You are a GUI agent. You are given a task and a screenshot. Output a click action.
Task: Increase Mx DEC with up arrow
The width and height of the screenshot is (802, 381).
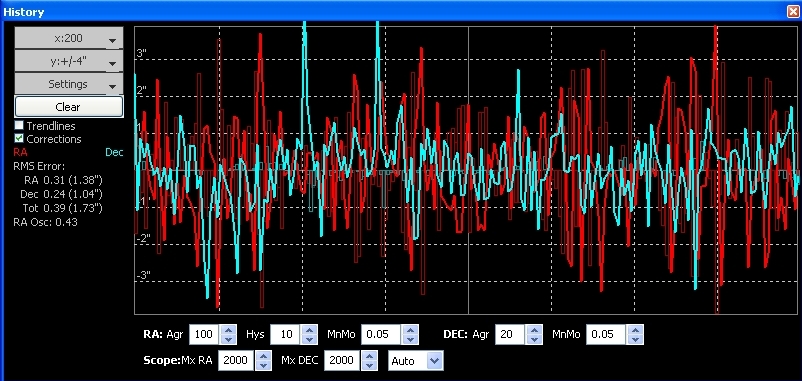tap(370, 355)
